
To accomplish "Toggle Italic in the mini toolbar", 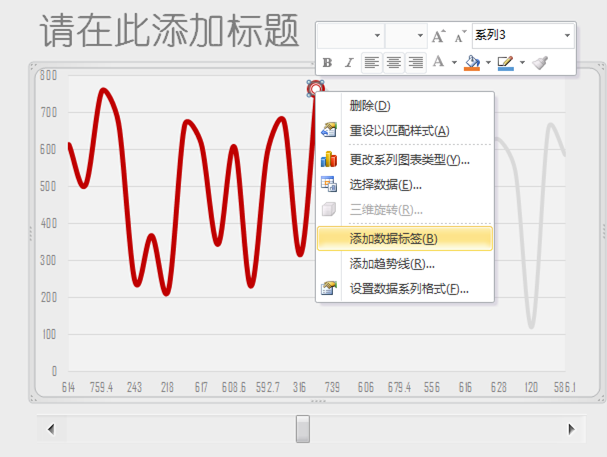I will click(x=349, y=62).
